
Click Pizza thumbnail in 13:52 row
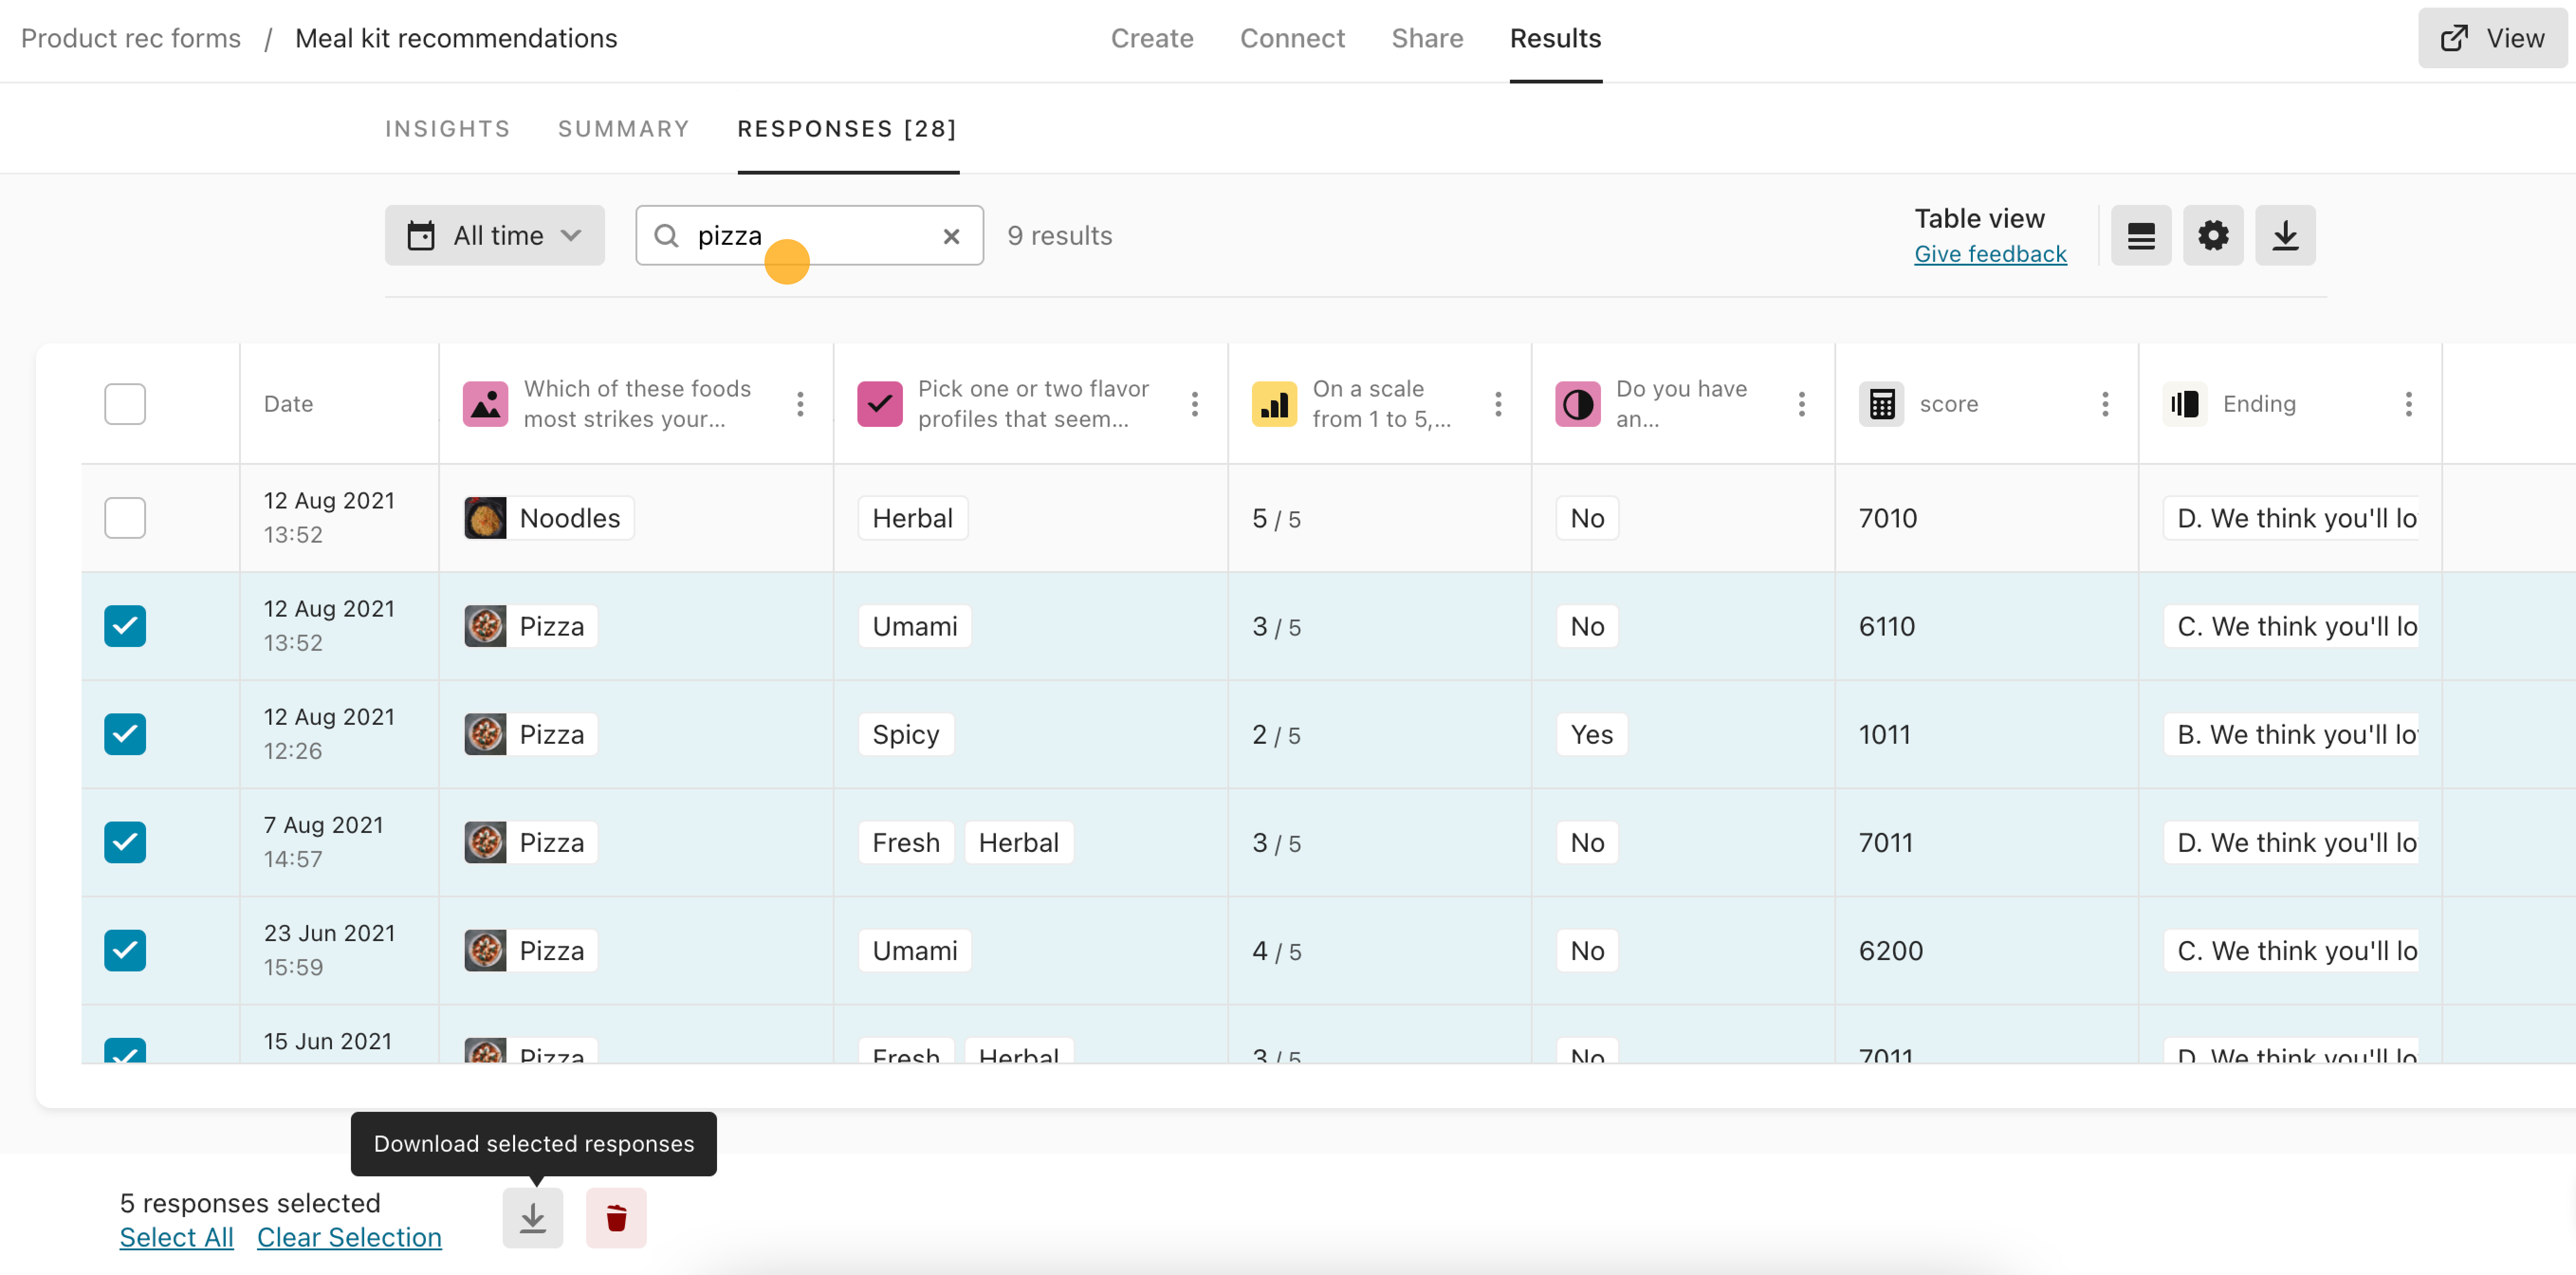[485, 626]
